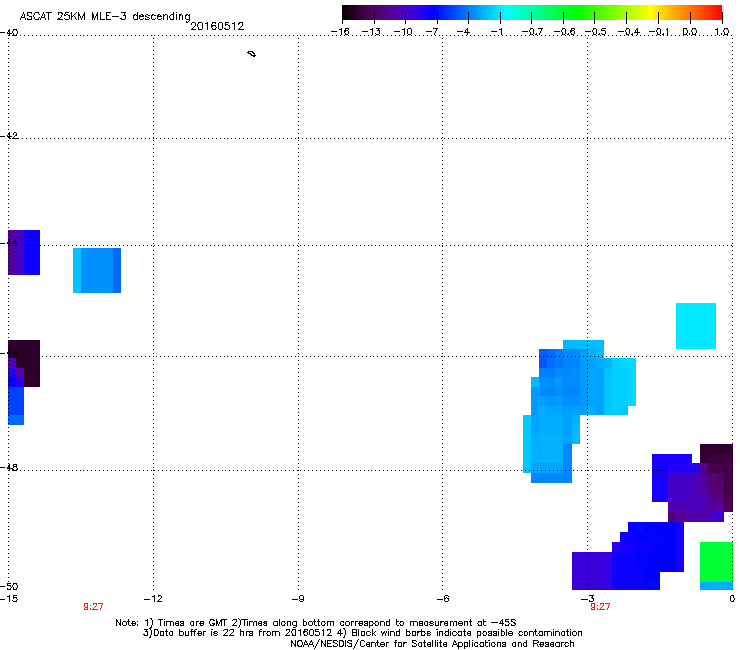
Task: Click the -42 latitude axis label
Action: coord(9,136)
